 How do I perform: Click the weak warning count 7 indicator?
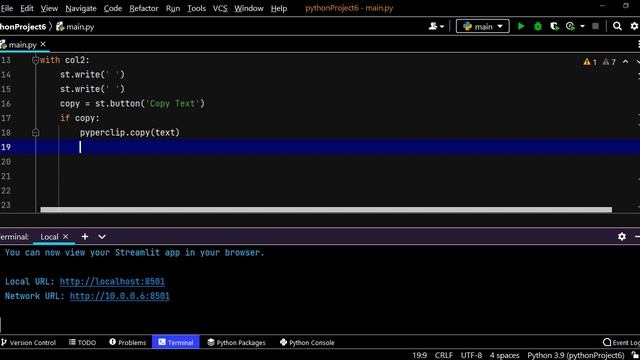tap(609, 62)
